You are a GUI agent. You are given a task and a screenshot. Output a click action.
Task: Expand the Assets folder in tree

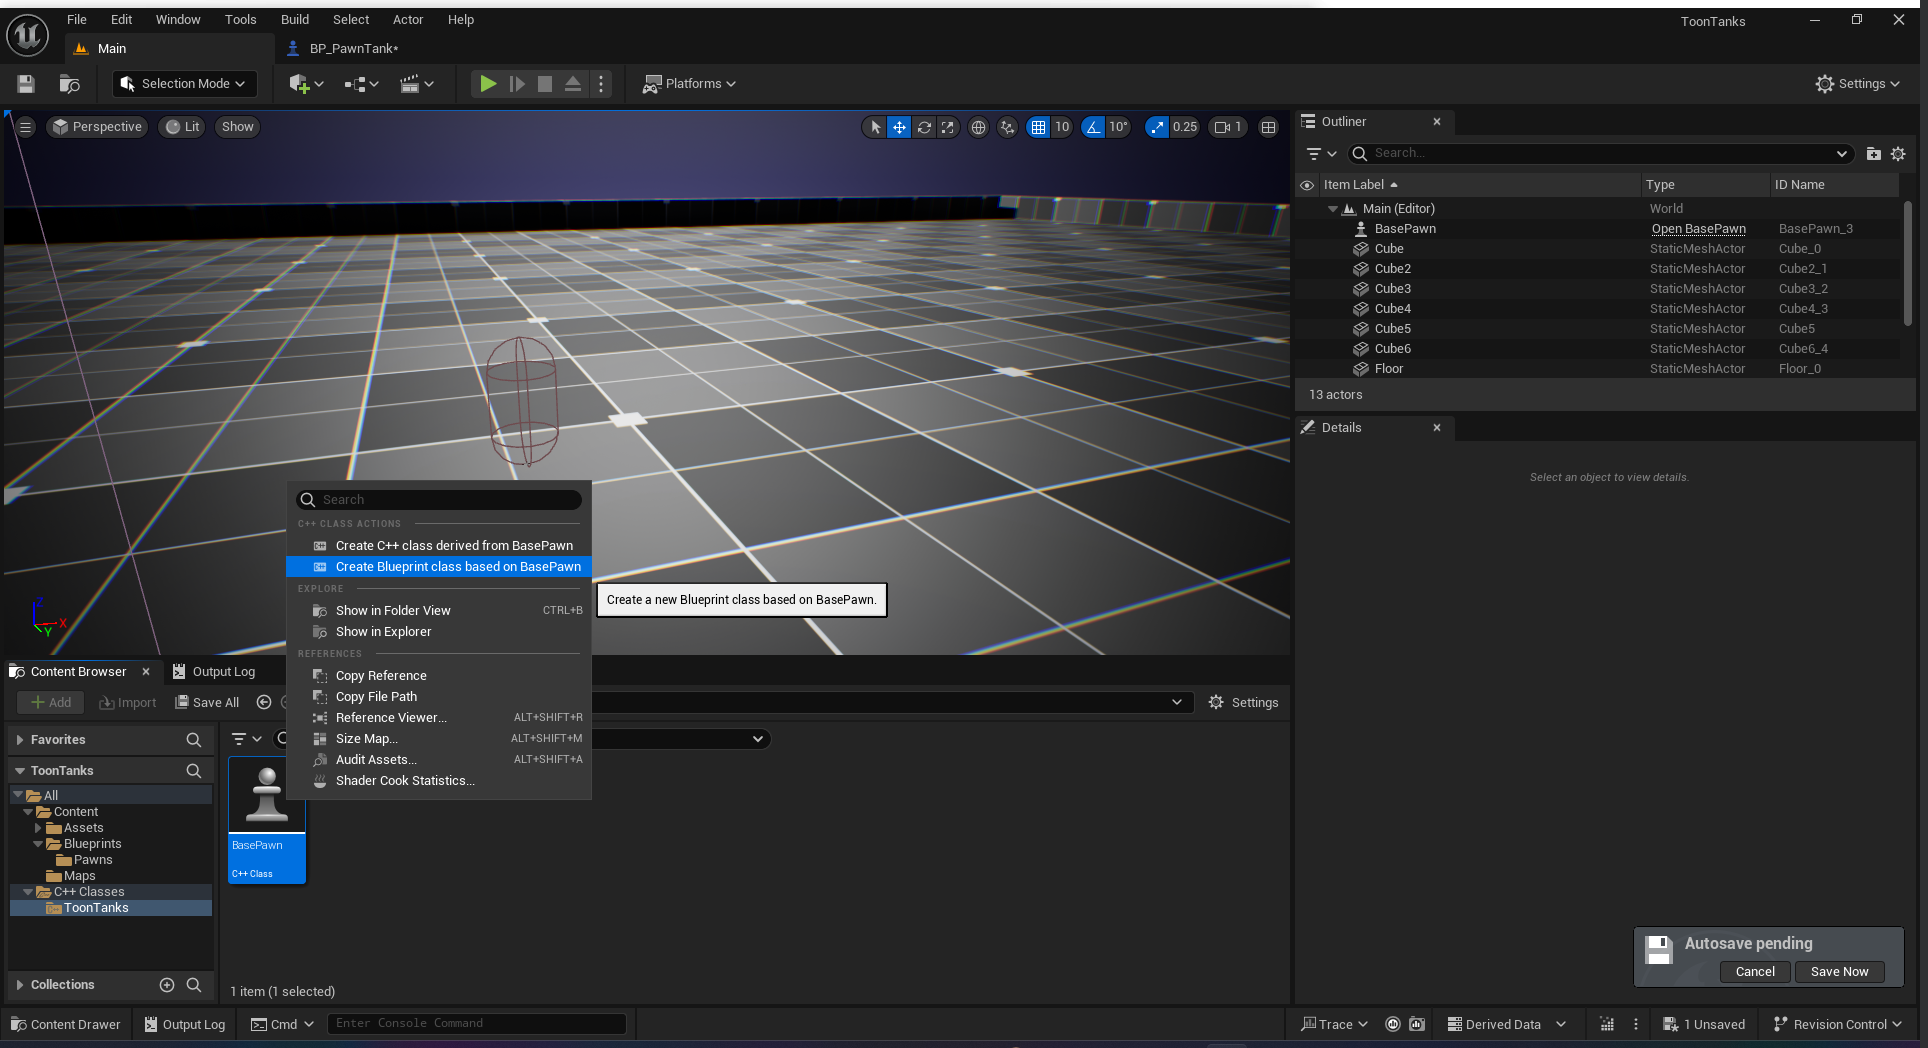click(x=38, y=828)
